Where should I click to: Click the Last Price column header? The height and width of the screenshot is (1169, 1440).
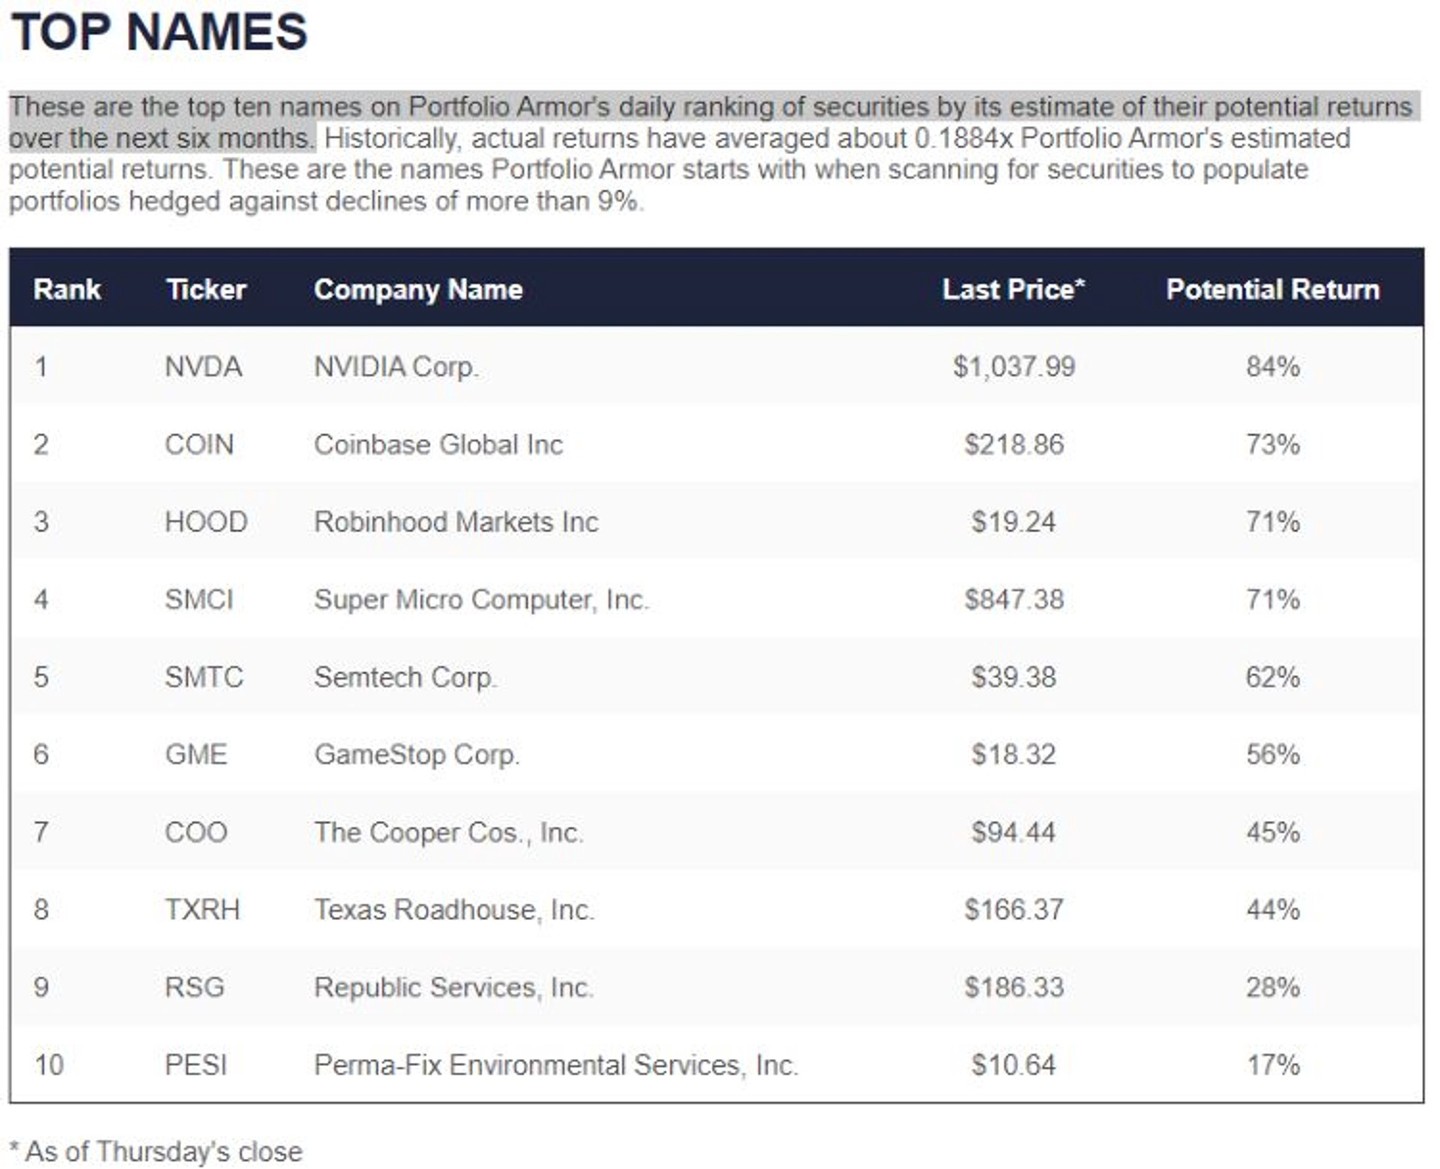[x=1013, y=290]
